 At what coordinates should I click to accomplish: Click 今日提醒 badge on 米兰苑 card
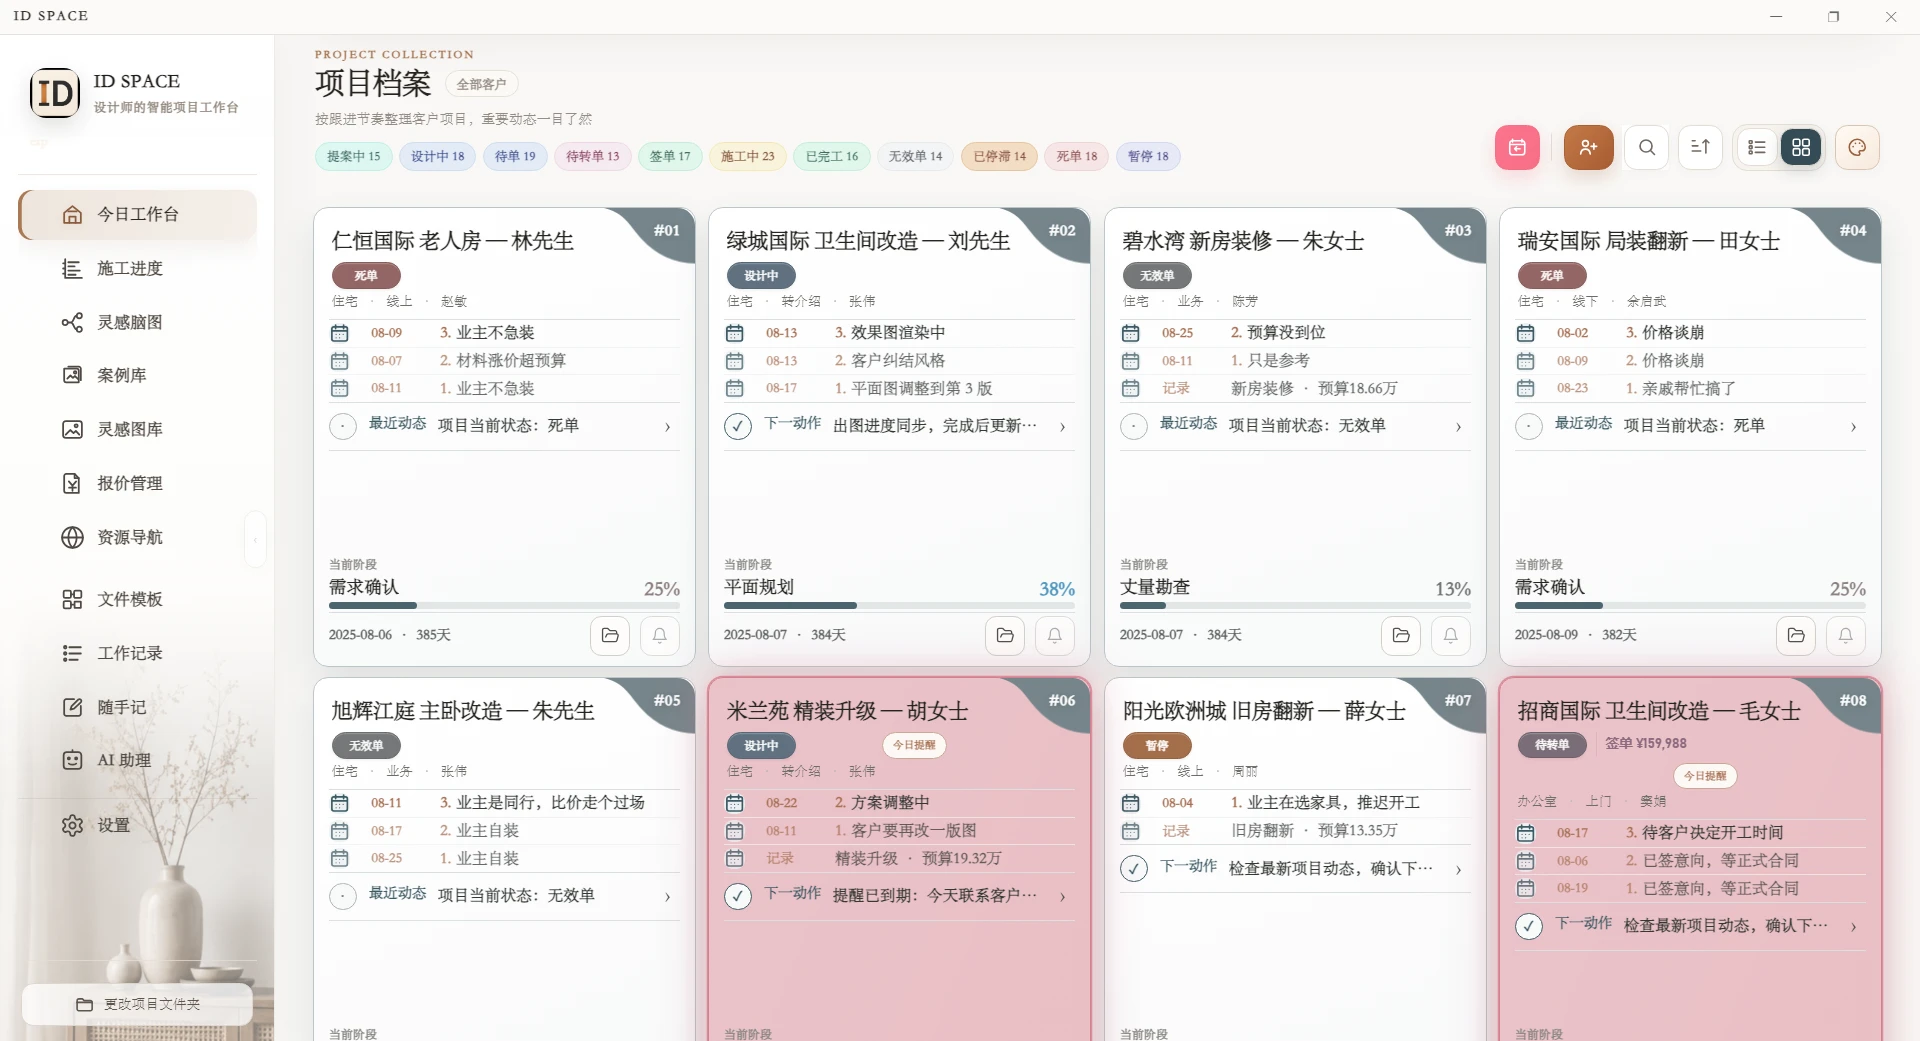(915, 745)
